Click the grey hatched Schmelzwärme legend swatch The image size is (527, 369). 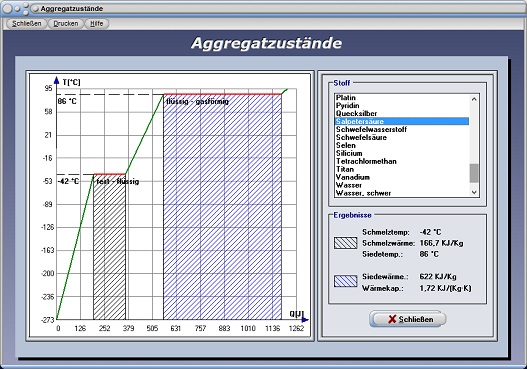(346, 243)
